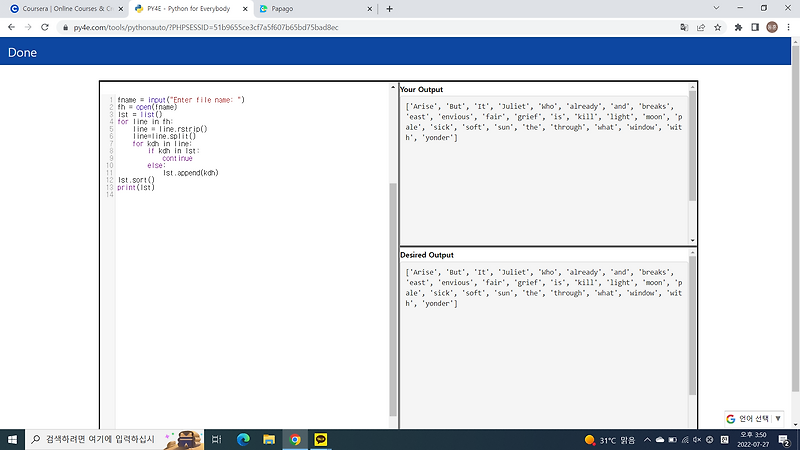The image size is (800, 450).
Task: Open the OneDrive cloud tray icon
Action: coord(660,440)
